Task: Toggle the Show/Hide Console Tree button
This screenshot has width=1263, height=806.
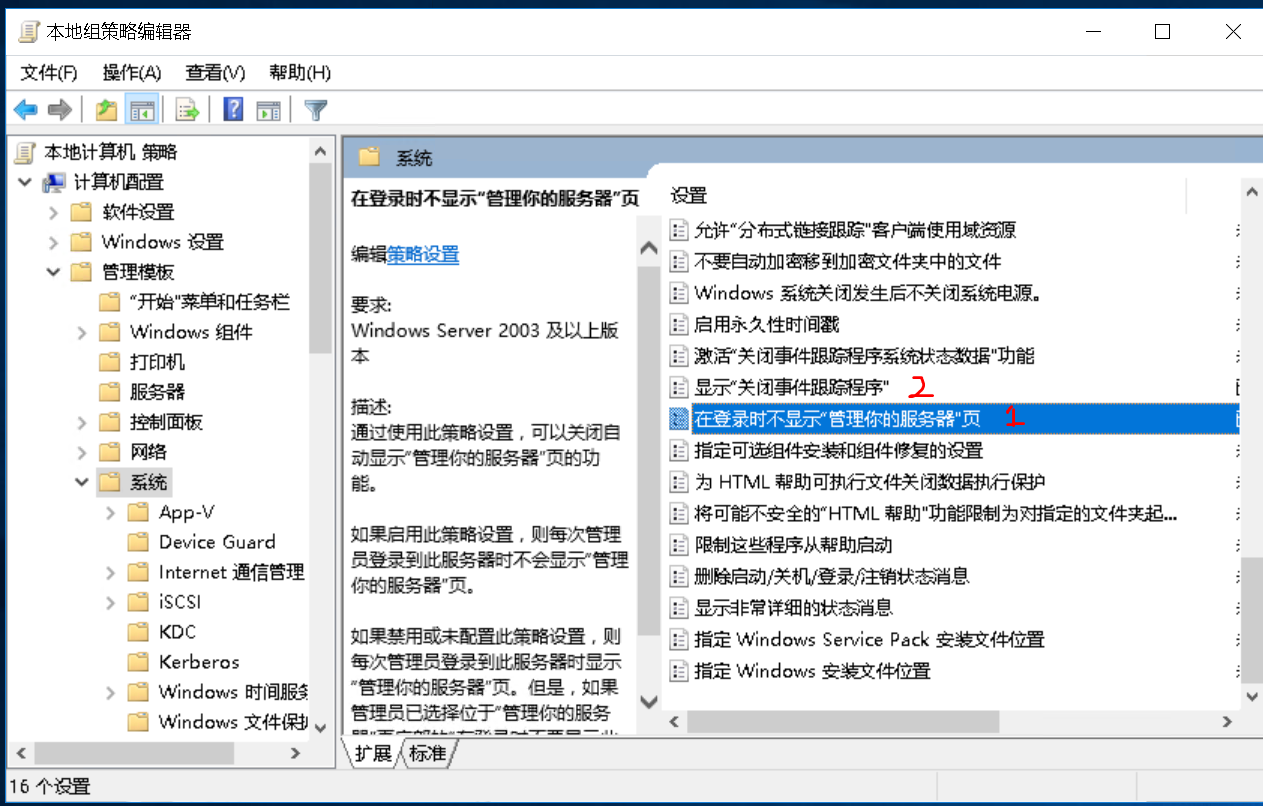Action: pos(143,110)
